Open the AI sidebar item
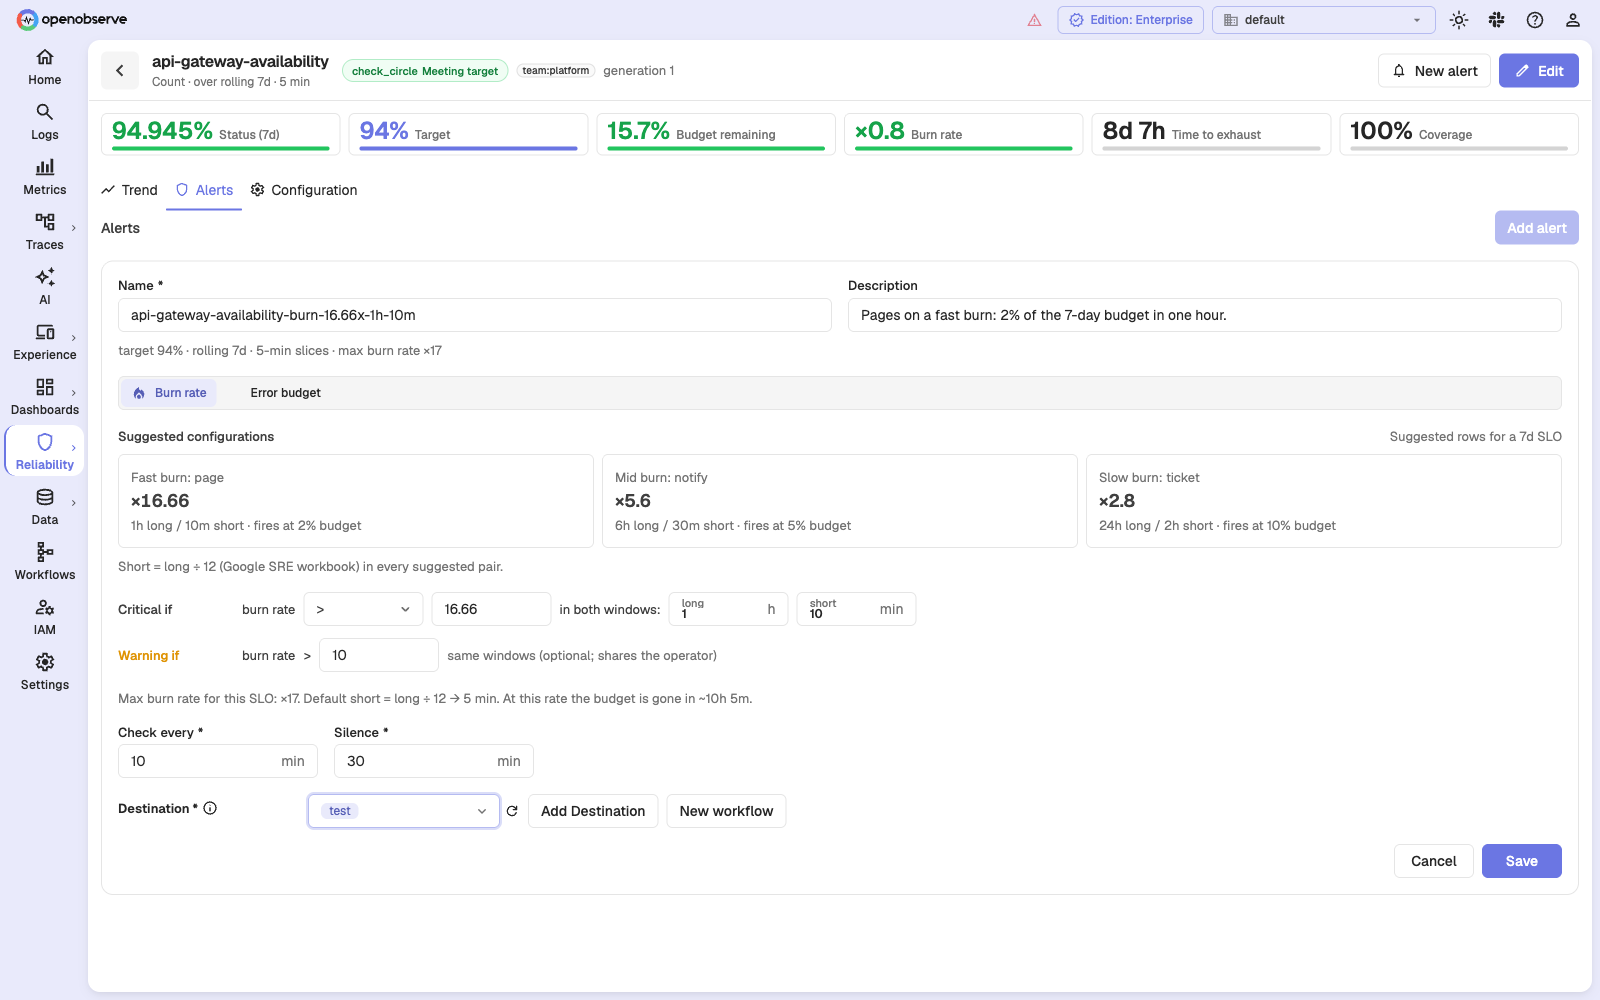This screenshot has height=1000, width=1600. (44, 287)
